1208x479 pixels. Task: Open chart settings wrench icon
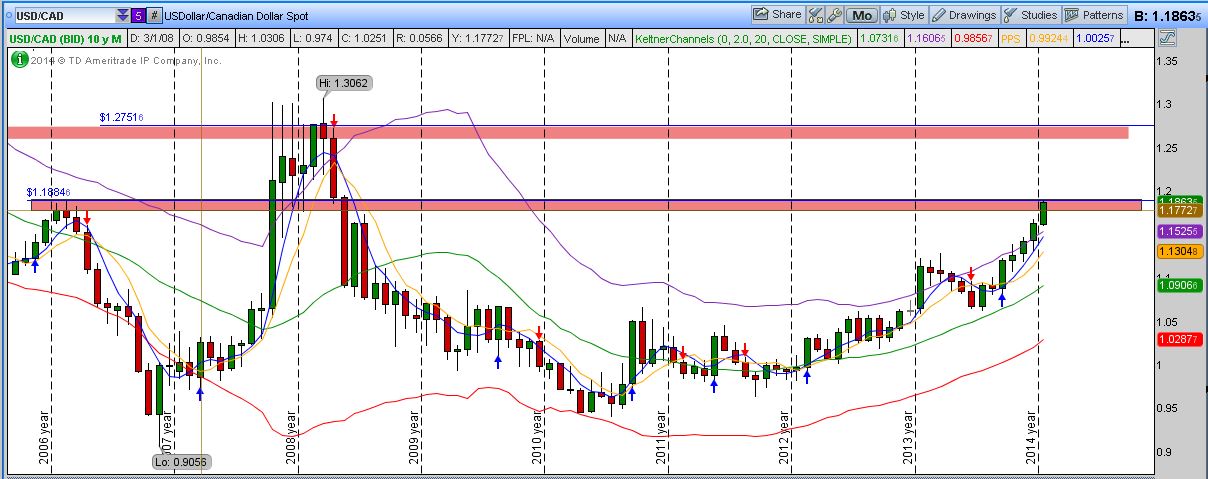point(832,15)
